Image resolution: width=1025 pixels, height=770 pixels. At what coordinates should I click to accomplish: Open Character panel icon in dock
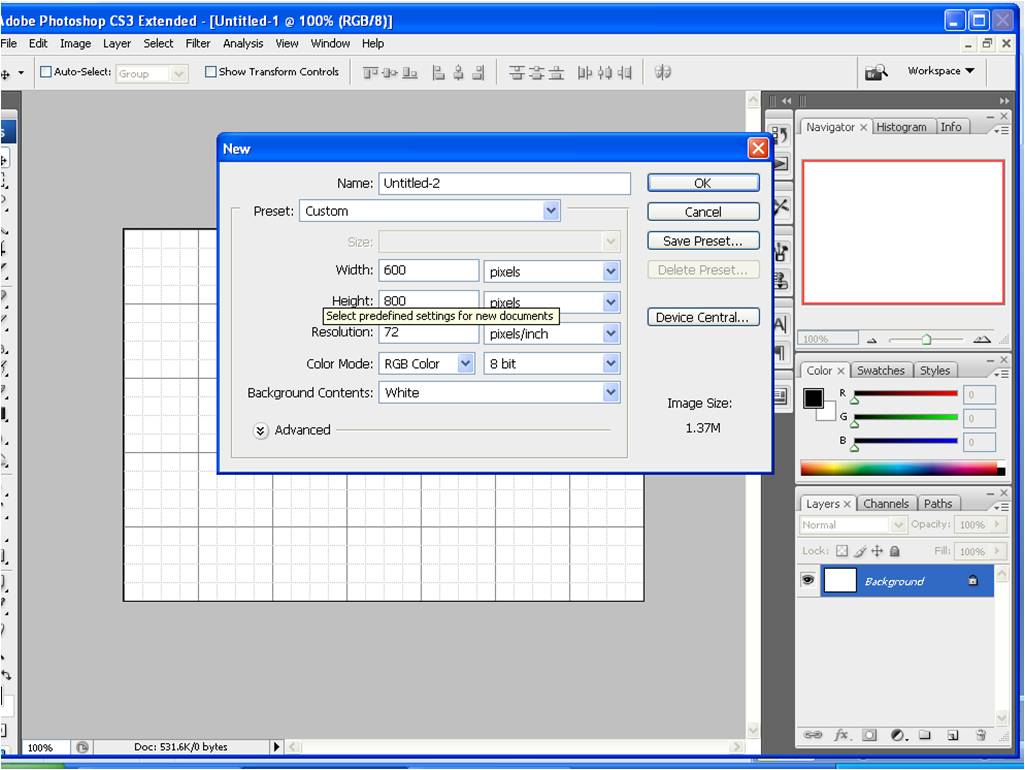[780, 324]
